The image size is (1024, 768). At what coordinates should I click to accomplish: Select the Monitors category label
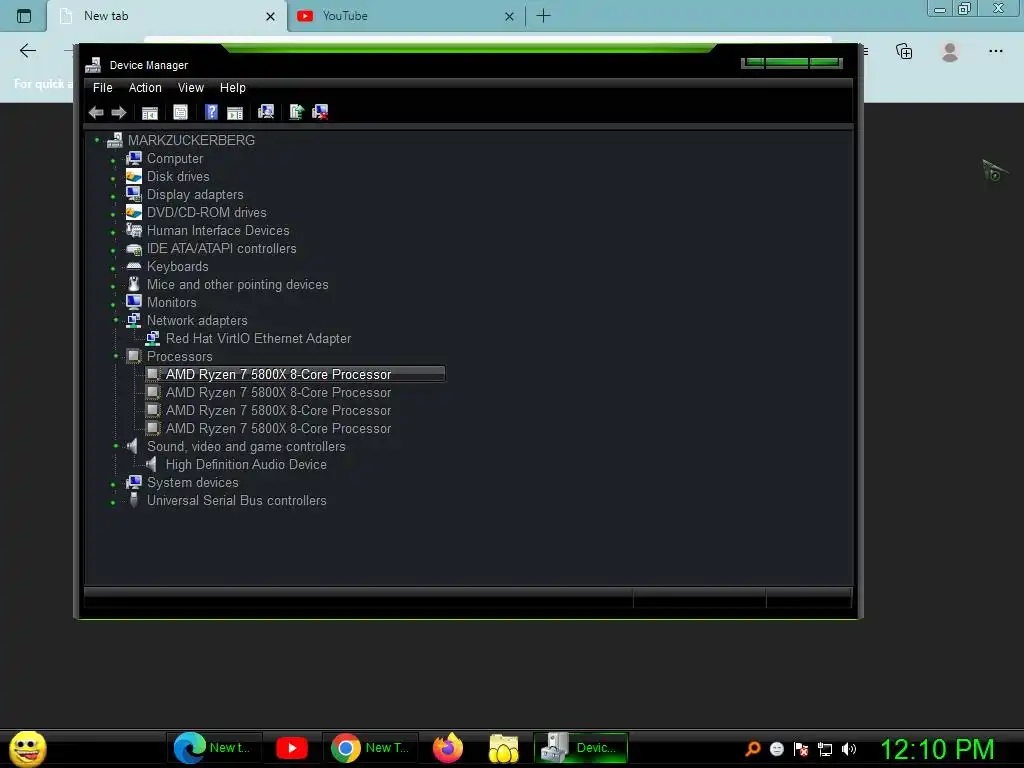pyautogui.click(x=171, y=302)
